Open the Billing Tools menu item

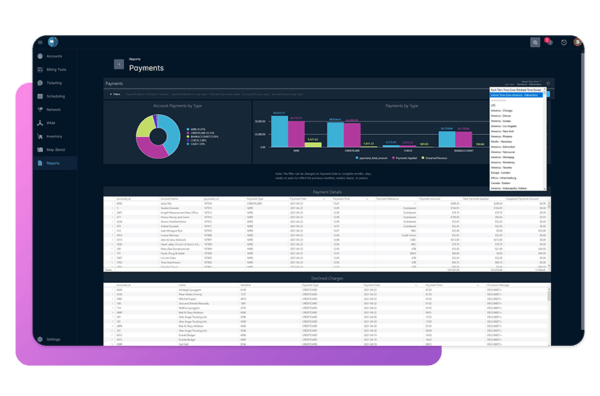(56, 70)
